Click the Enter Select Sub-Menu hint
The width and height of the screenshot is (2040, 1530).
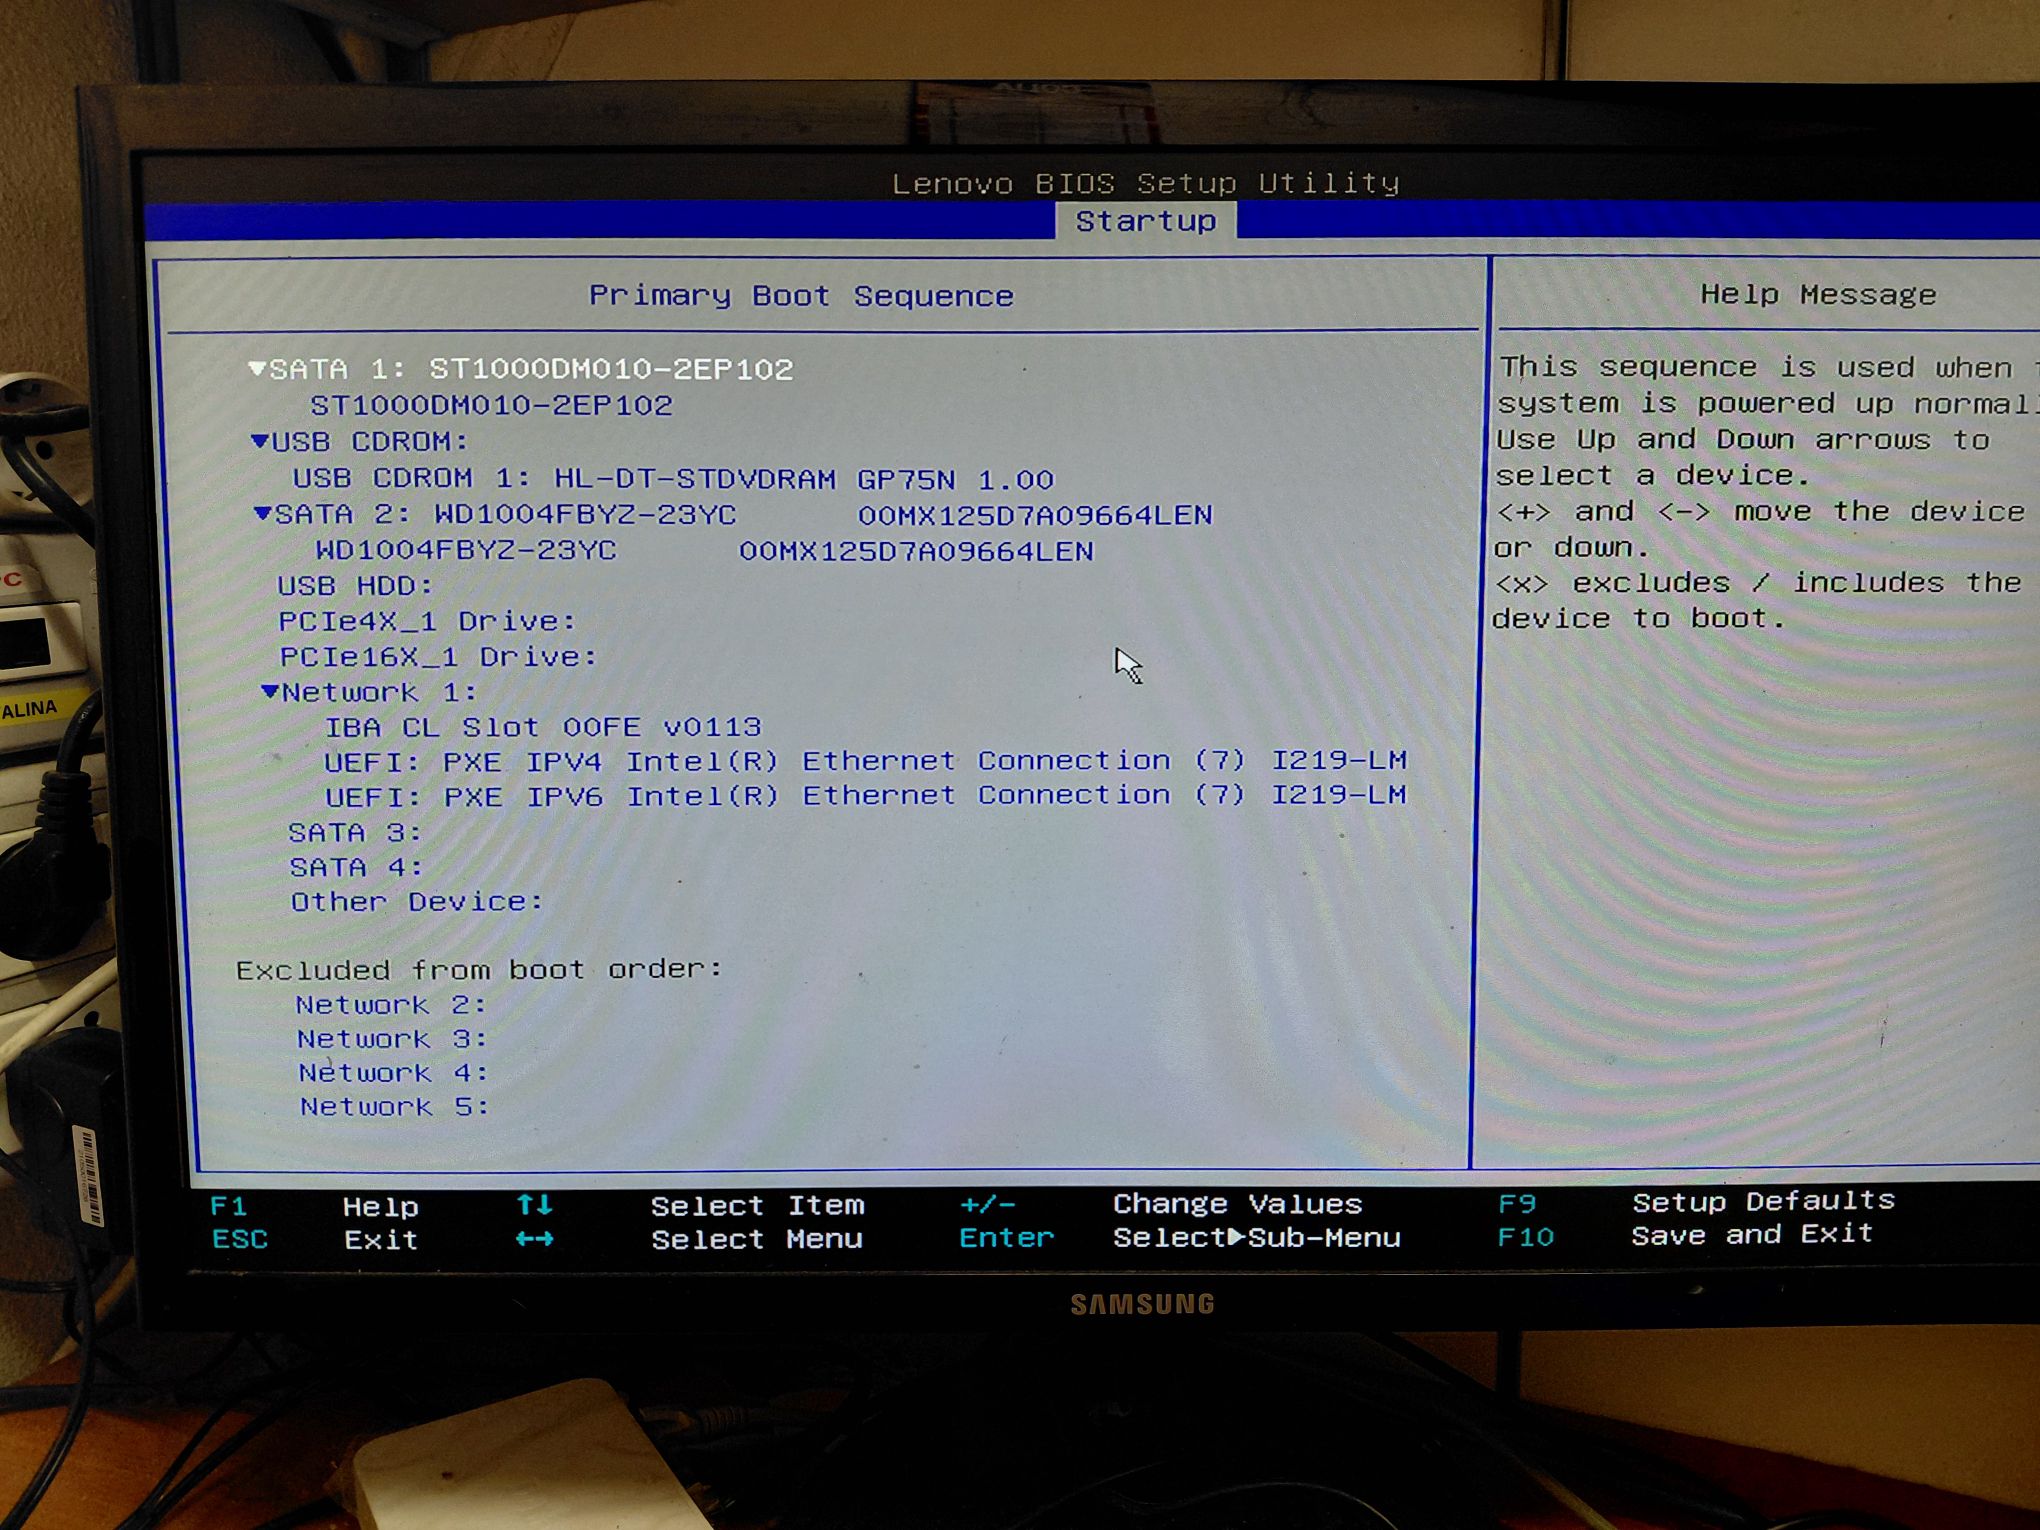pos(1179,1238)
